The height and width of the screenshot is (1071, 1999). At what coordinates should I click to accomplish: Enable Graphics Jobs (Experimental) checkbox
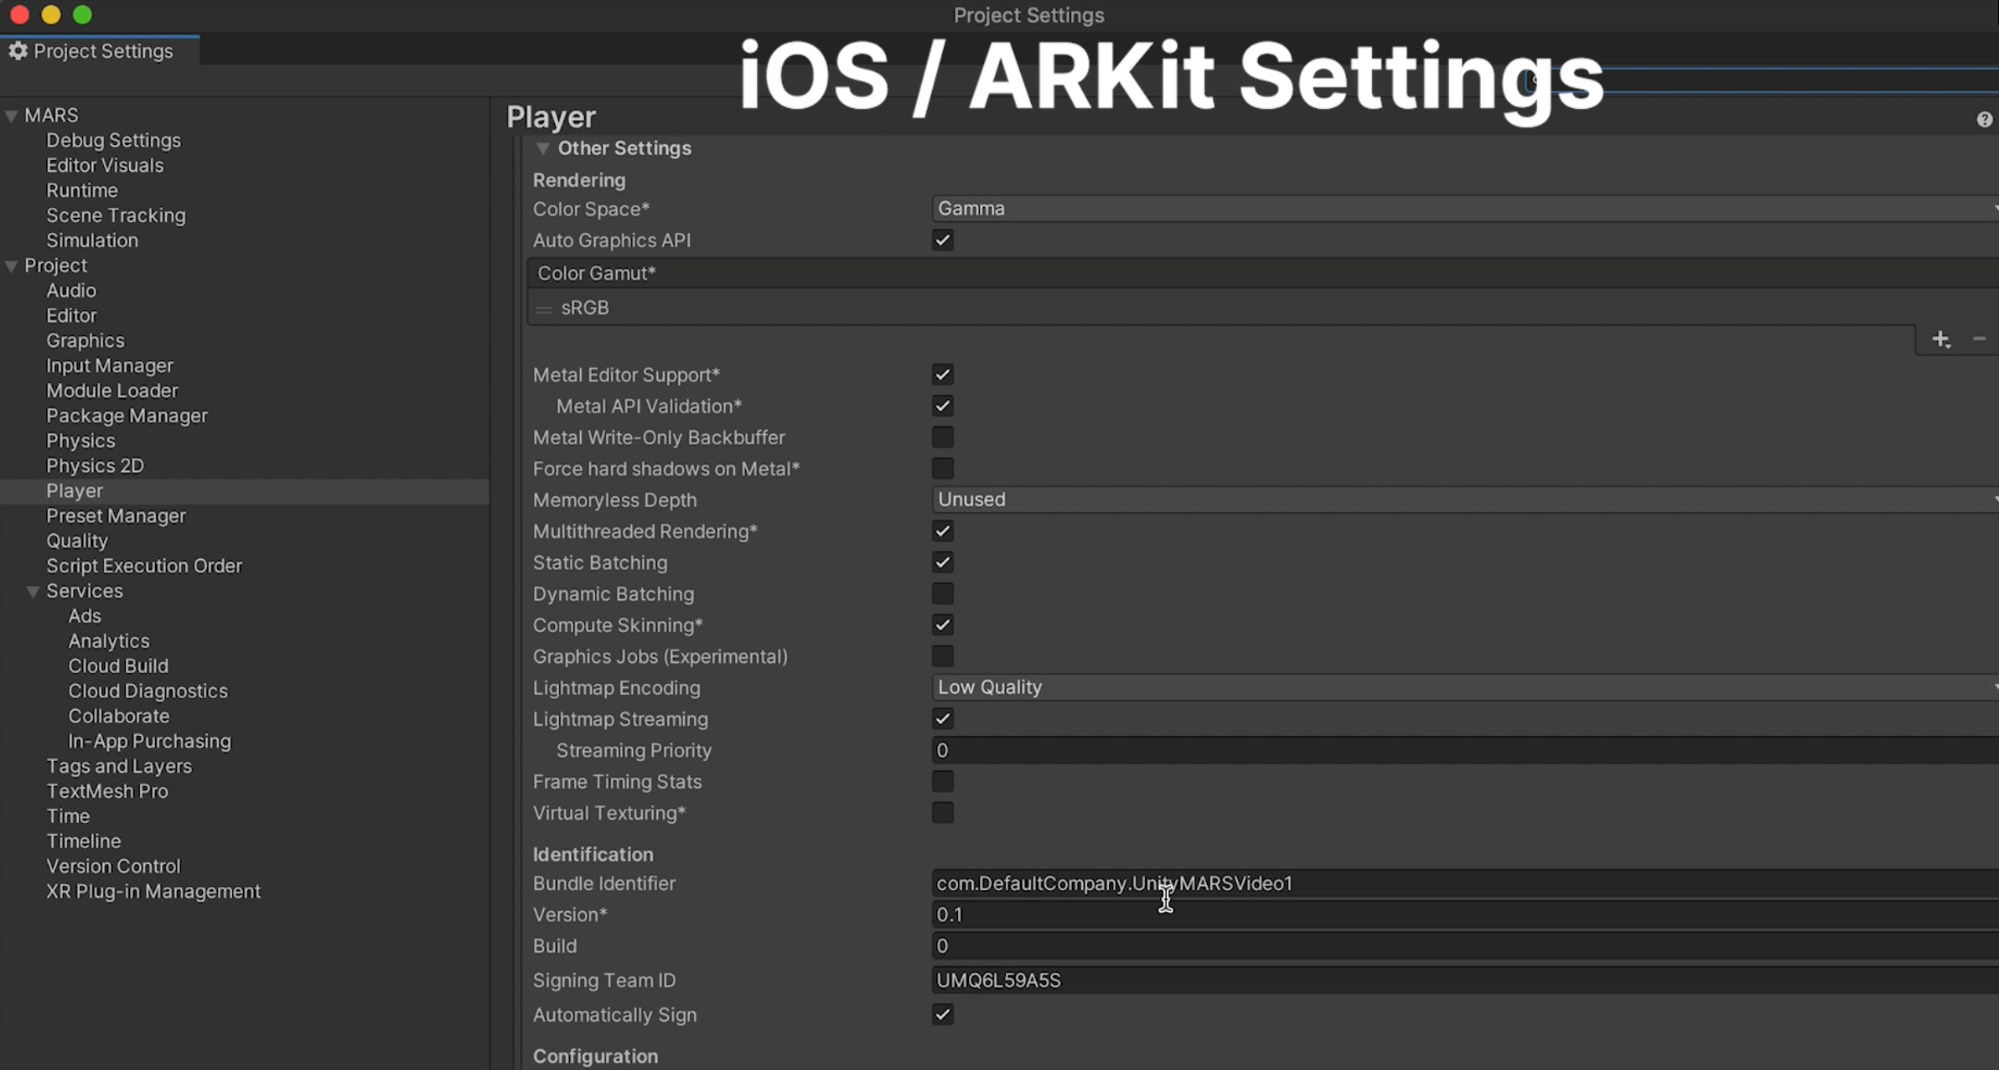[x=942, y=656]
